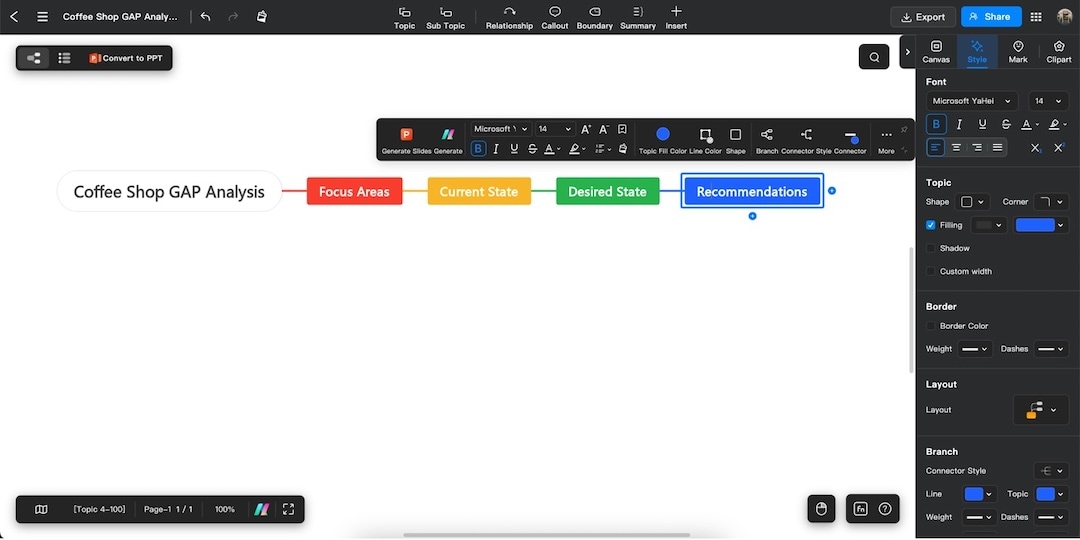Image resolution: width=1080 pixels, height=540 pixels.
Task: Open Line Color in floating toolbar
Action: point(705,139)
